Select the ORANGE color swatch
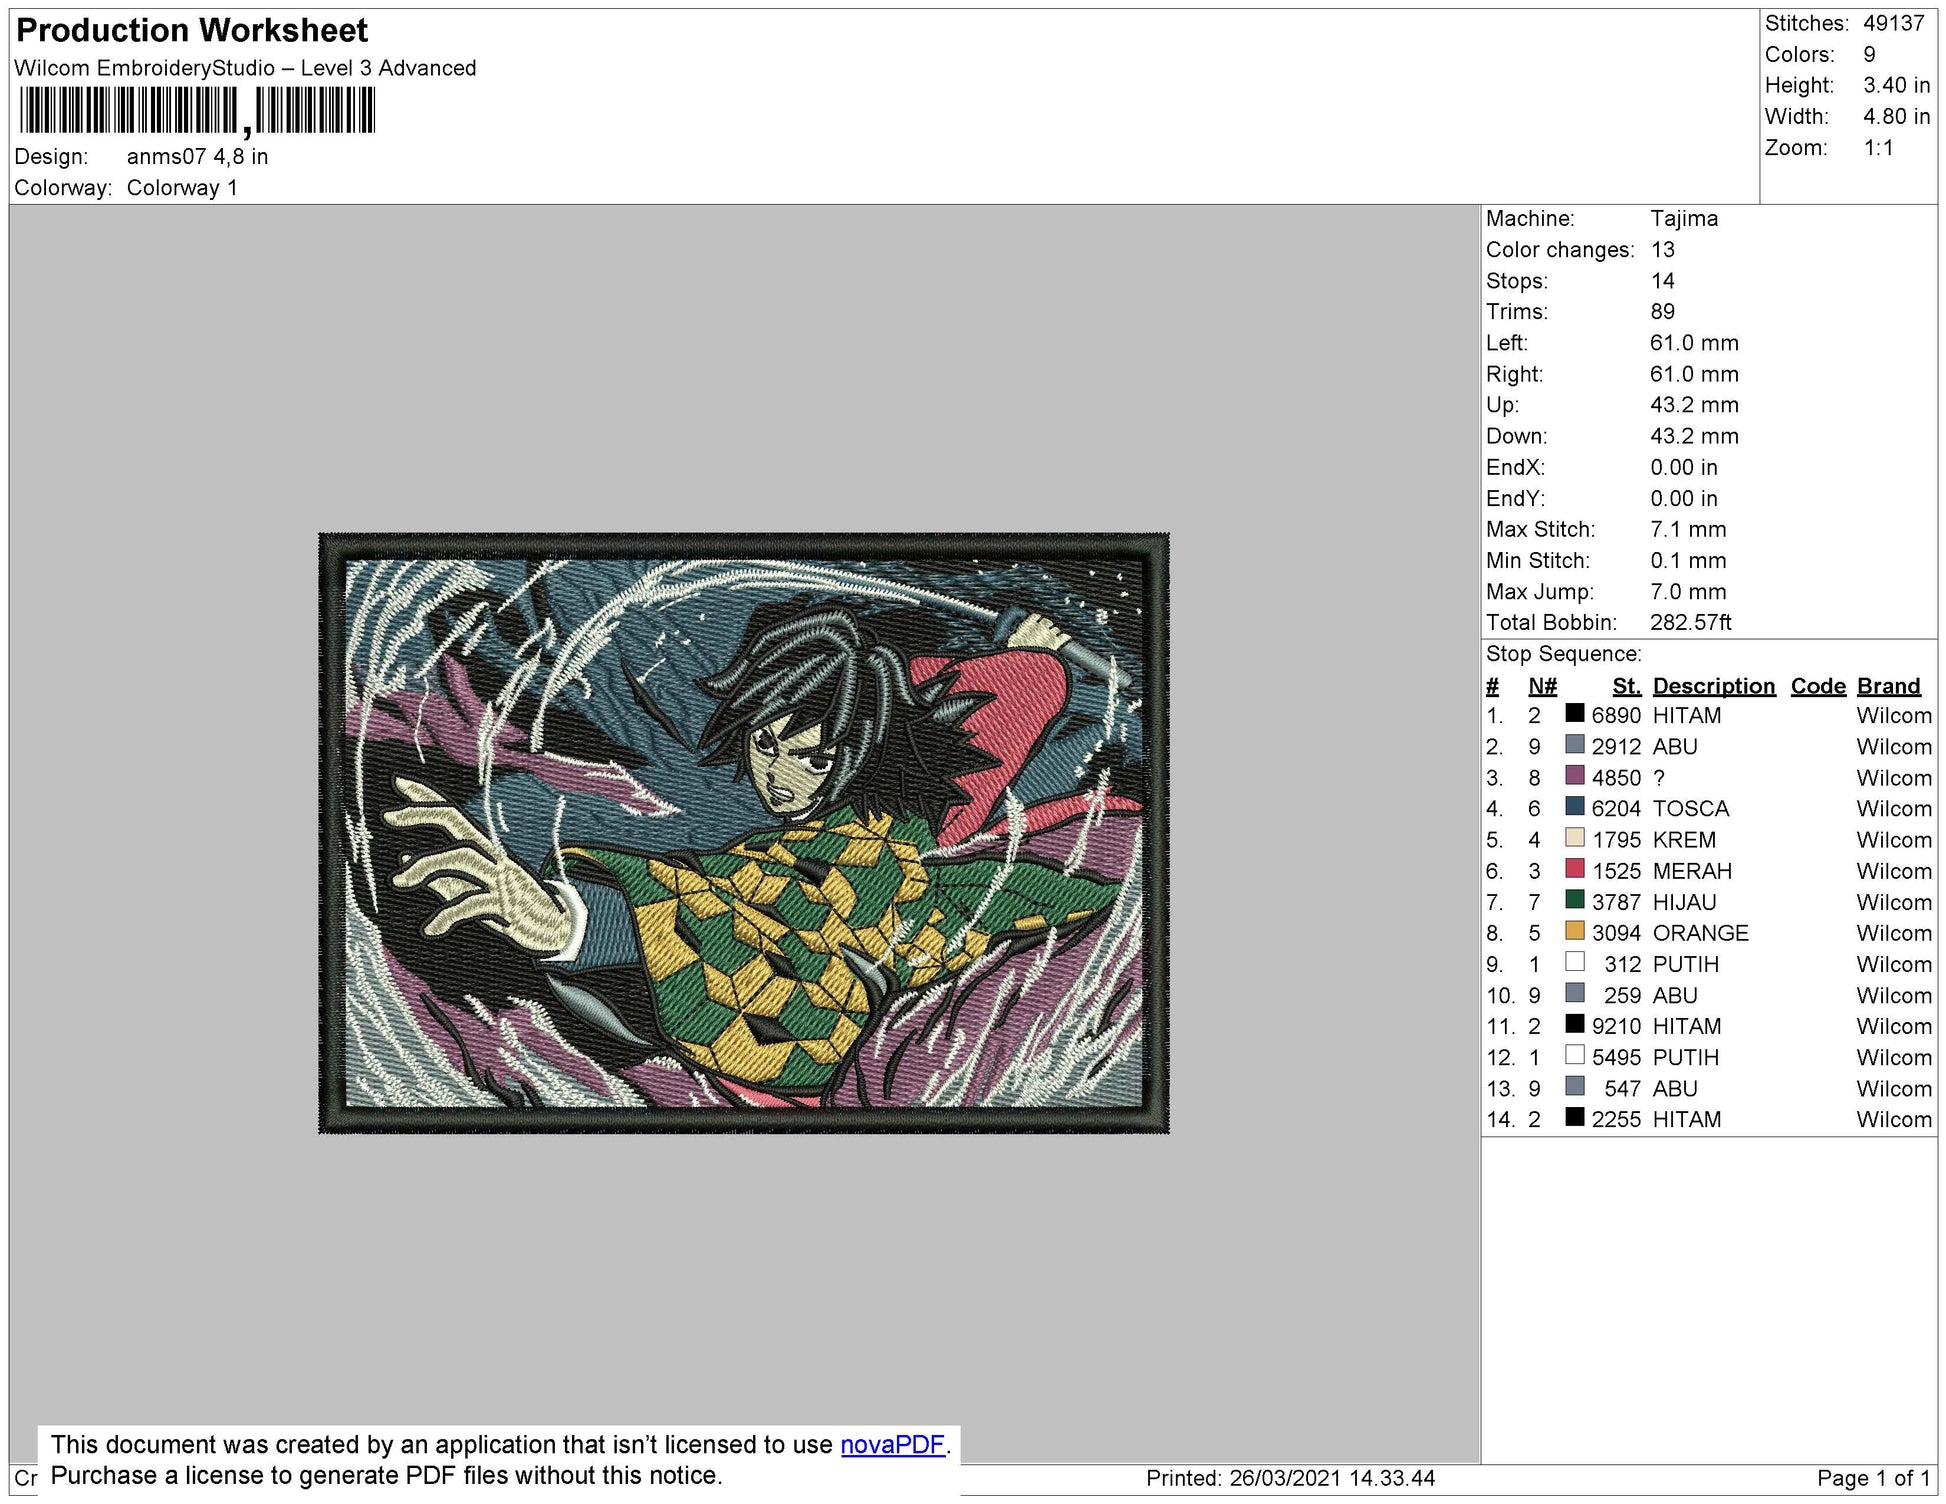Viewport: 1946px width, 1504px height. [1575, 931]
